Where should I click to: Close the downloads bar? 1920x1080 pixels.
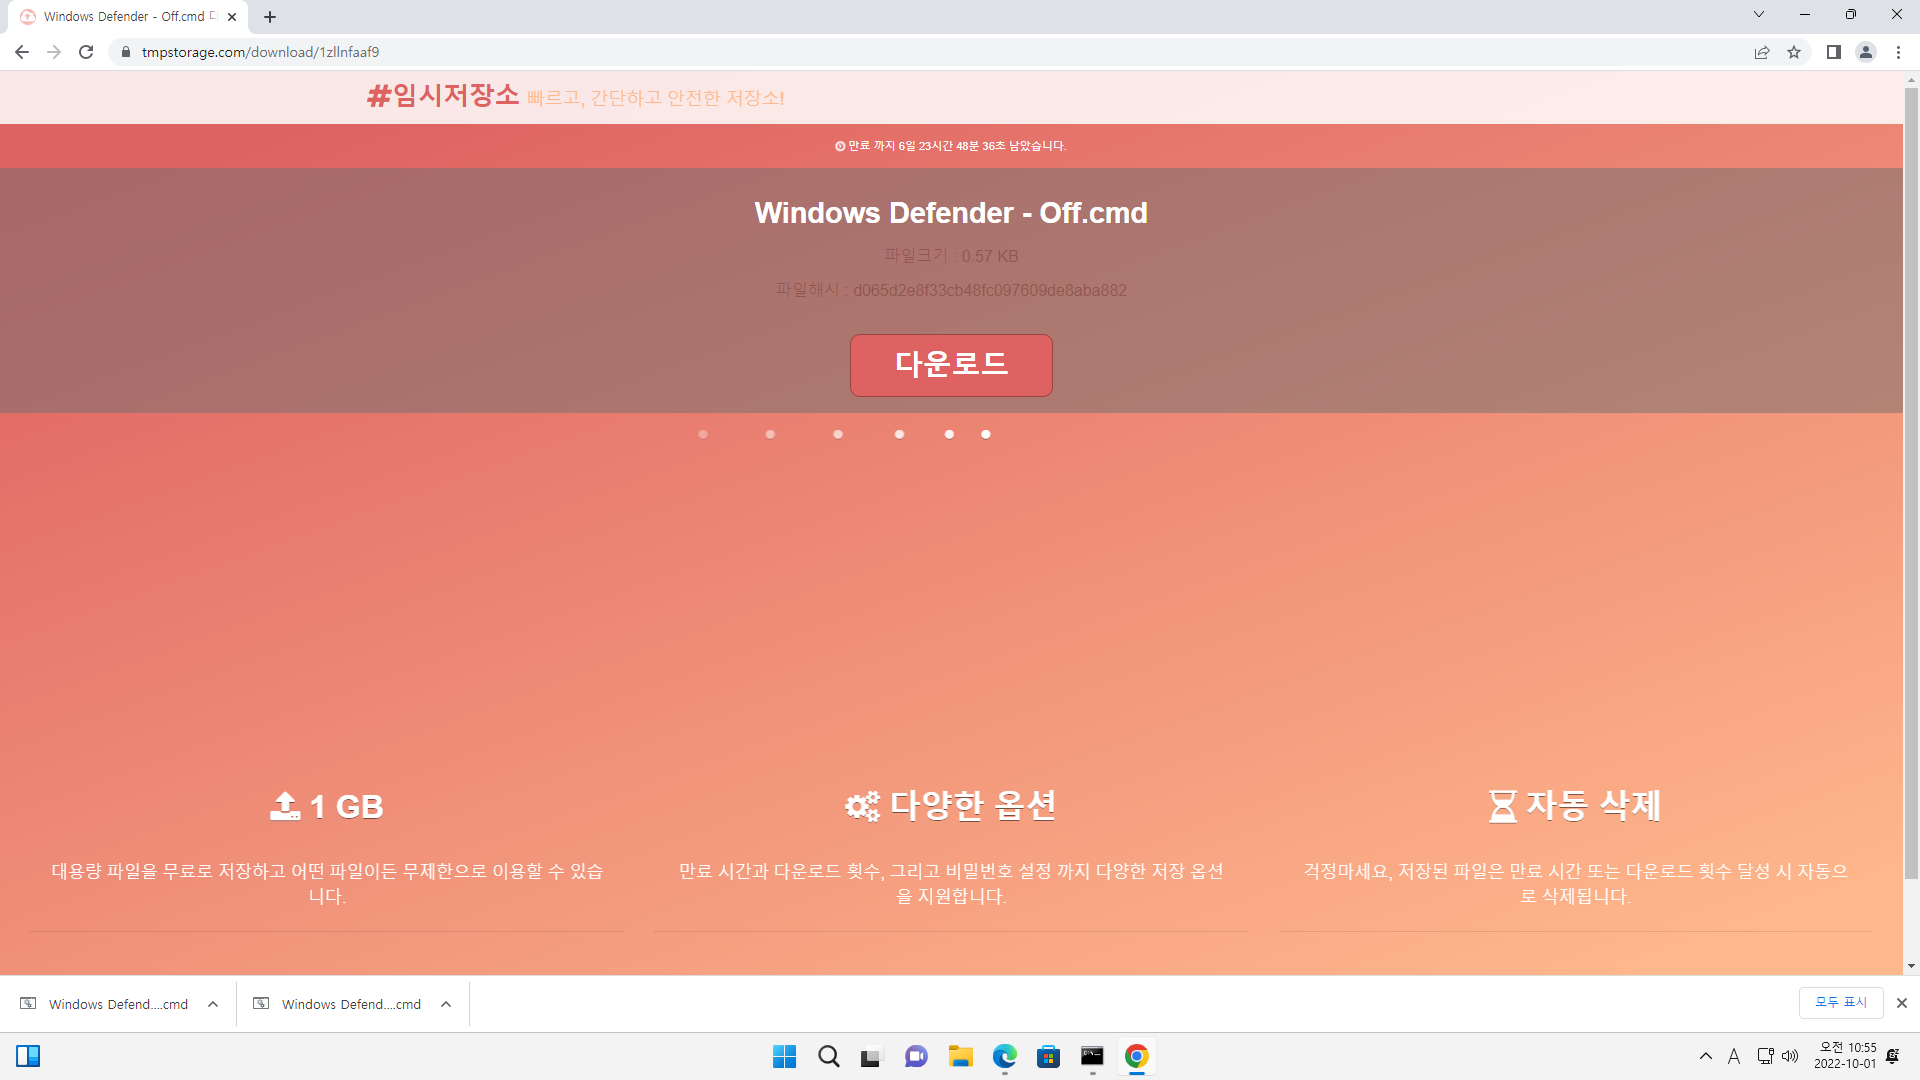click(x=1902, y=1003)
